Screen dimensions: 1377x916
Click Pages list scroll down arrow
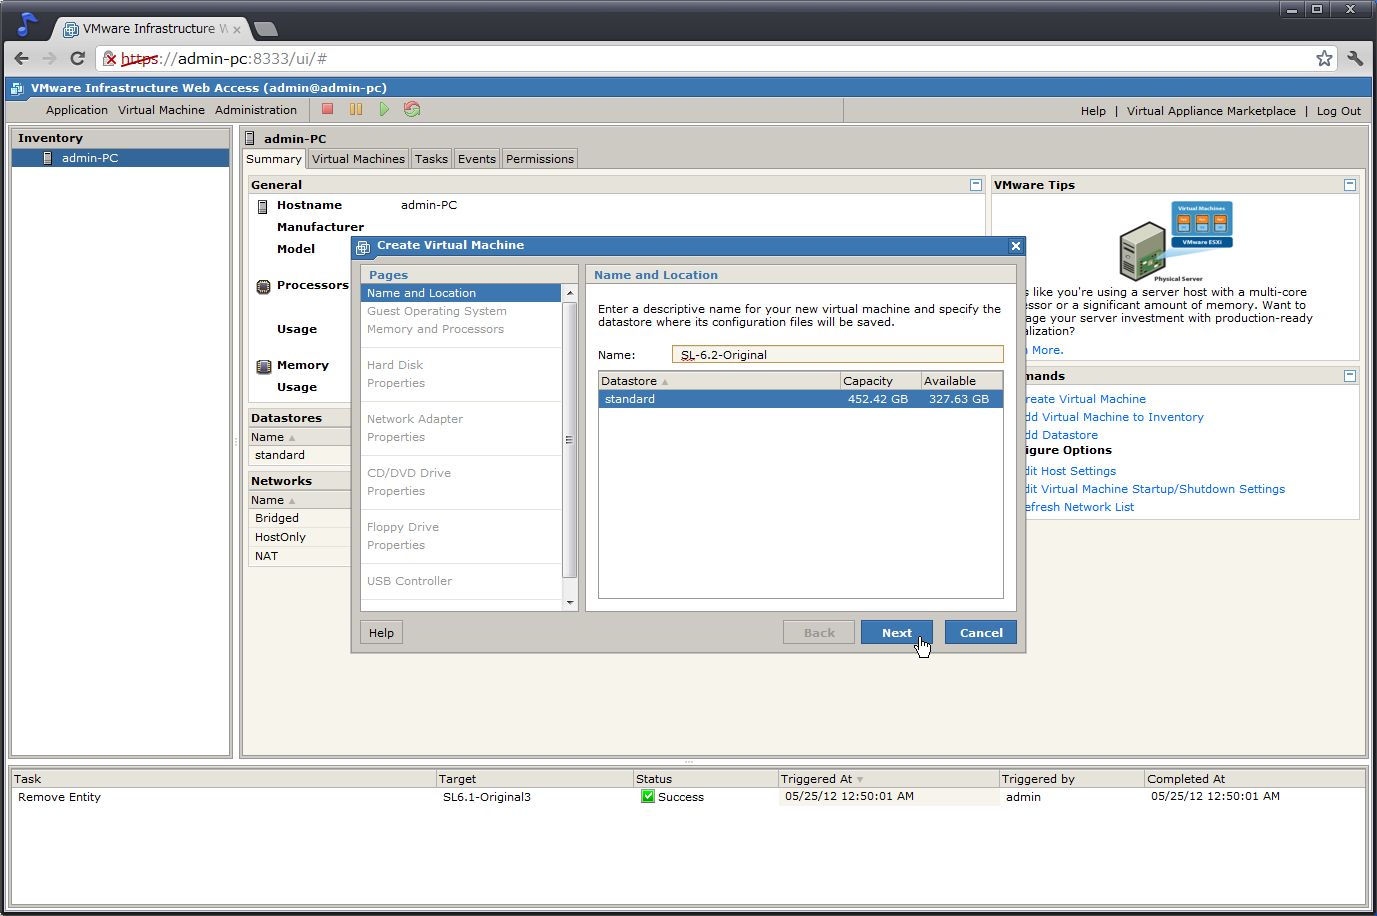coord(570,603)
